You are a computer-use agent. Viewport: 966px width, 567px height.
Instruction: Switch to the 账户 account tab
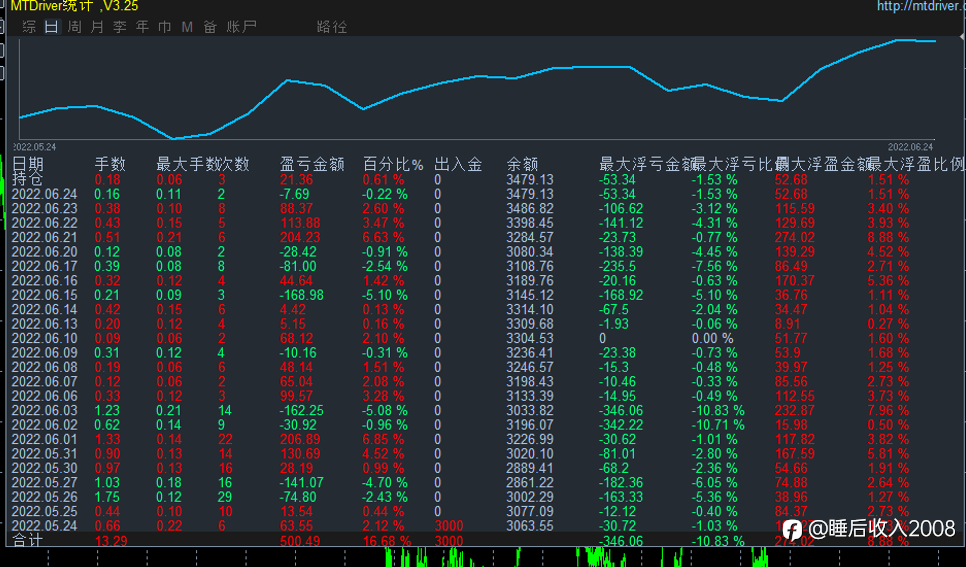(241, 27)
